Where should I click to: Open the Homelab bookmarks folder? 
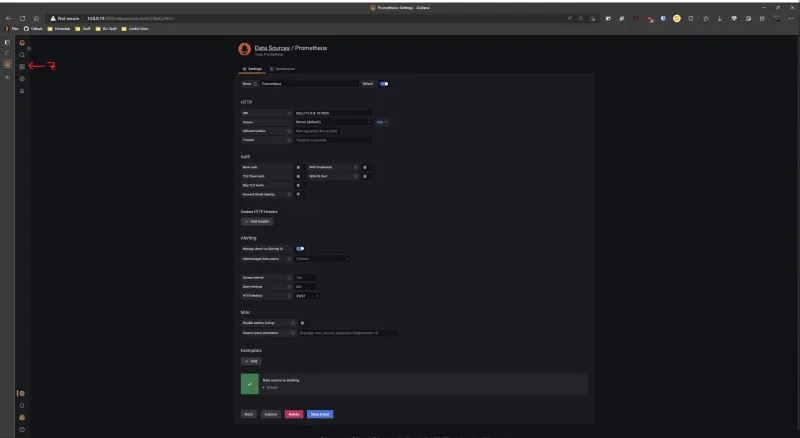[59, 29]
